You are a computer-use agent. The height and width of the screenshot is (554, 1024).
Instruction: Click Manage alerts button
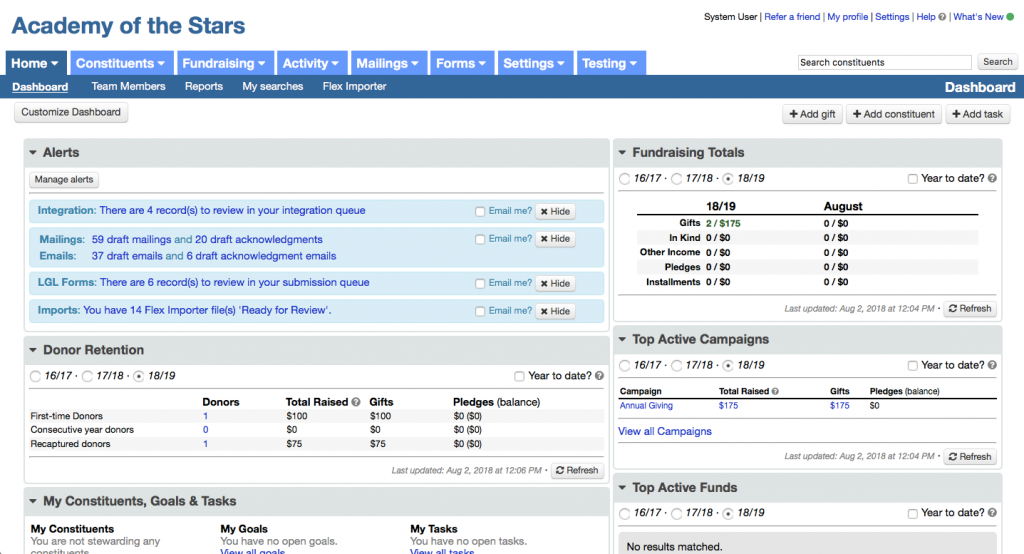click(64, 180)
